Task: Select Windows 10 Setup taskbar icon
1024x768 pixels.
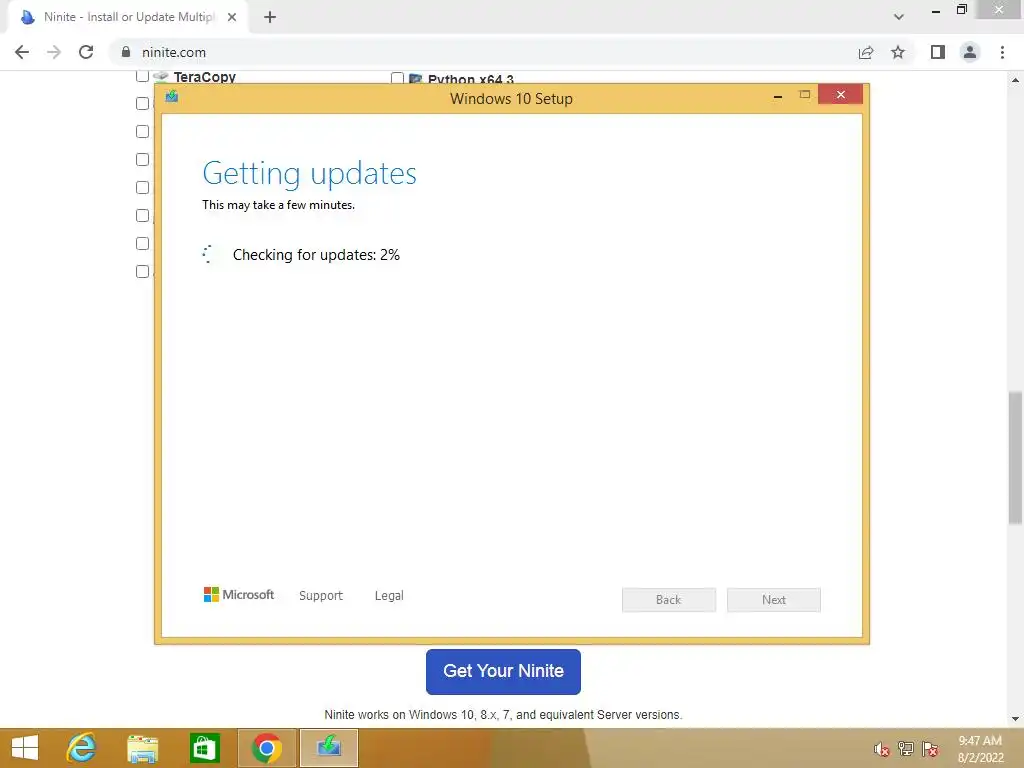Action: pyautogui.click(x=328, y=748)
